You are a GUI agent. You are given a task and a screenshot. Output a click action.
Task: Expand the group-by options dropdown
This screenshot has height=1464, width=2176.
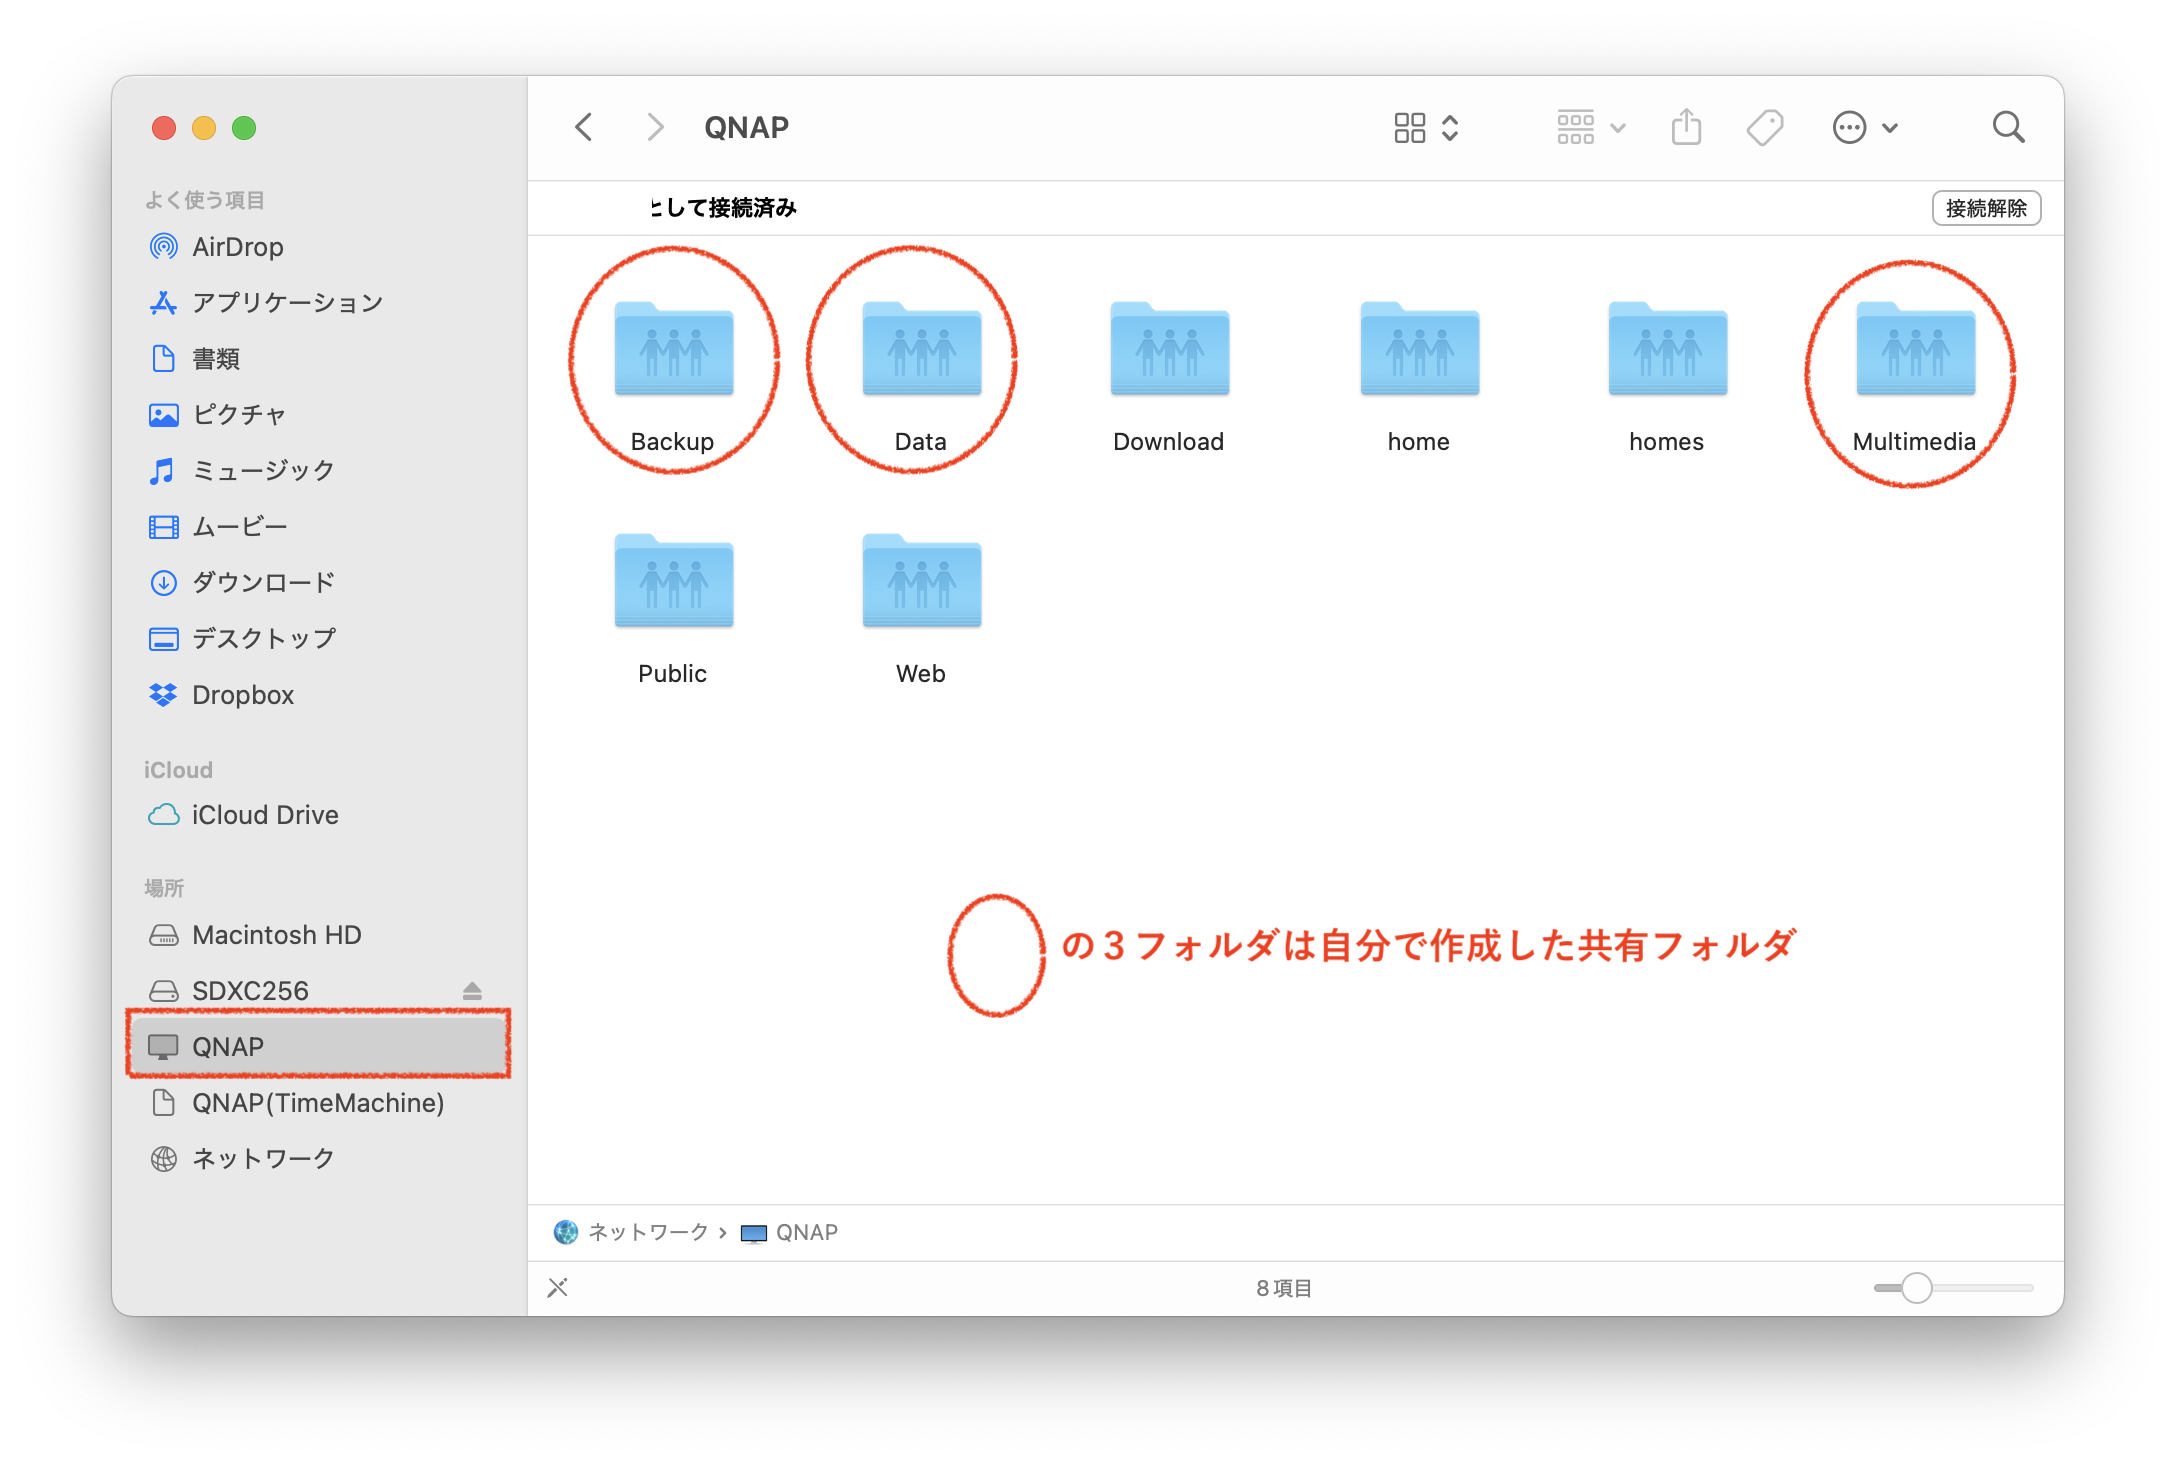pyautogui.click(x=1590, y=128)
